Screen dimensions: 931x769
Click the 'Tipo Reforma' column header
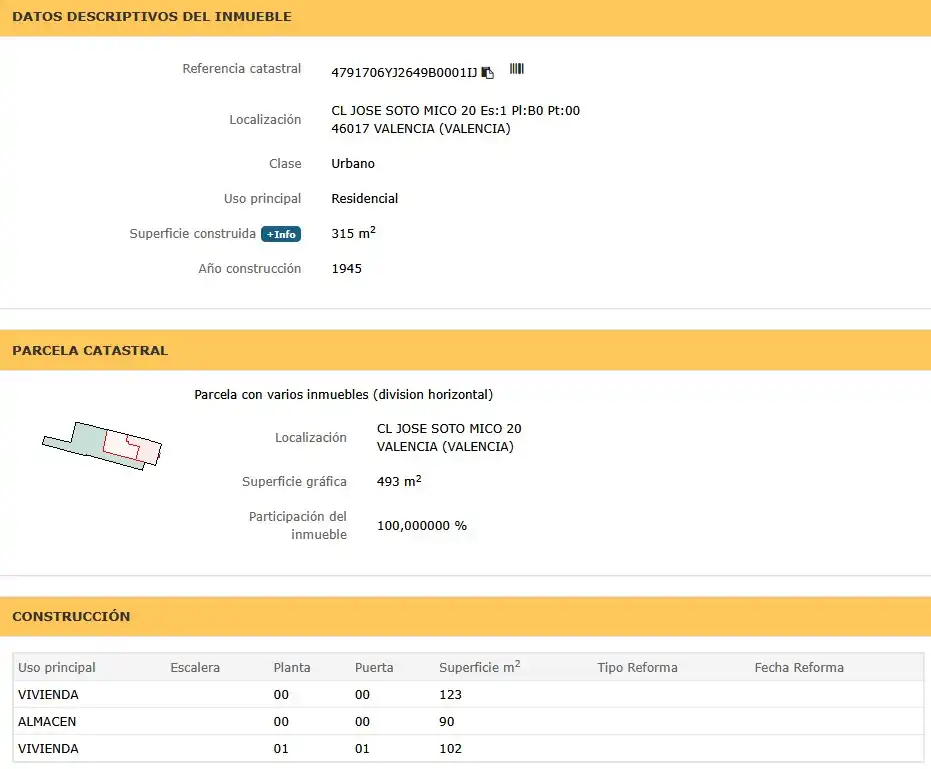[637, 667]
